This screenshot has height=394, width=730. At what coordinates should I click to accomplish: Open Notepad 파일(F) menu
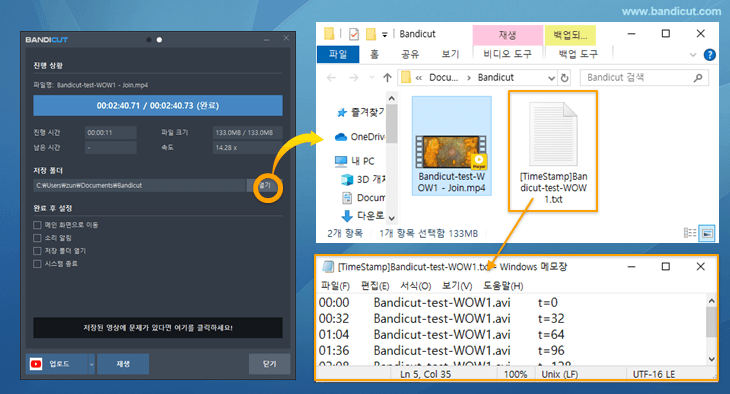pyautogui.click(x=335, y=286)
